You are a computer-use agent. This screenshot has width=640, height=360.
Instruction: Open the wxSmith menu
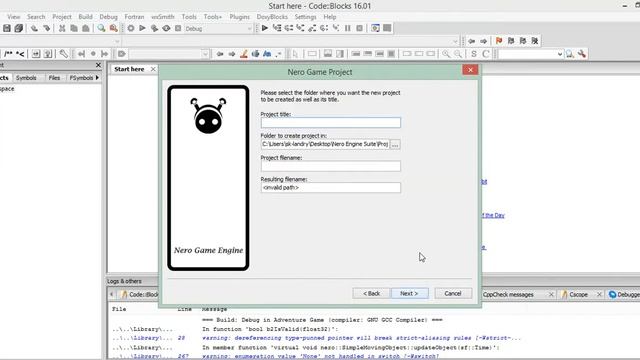pyautogui.click(x=162, y=17)
